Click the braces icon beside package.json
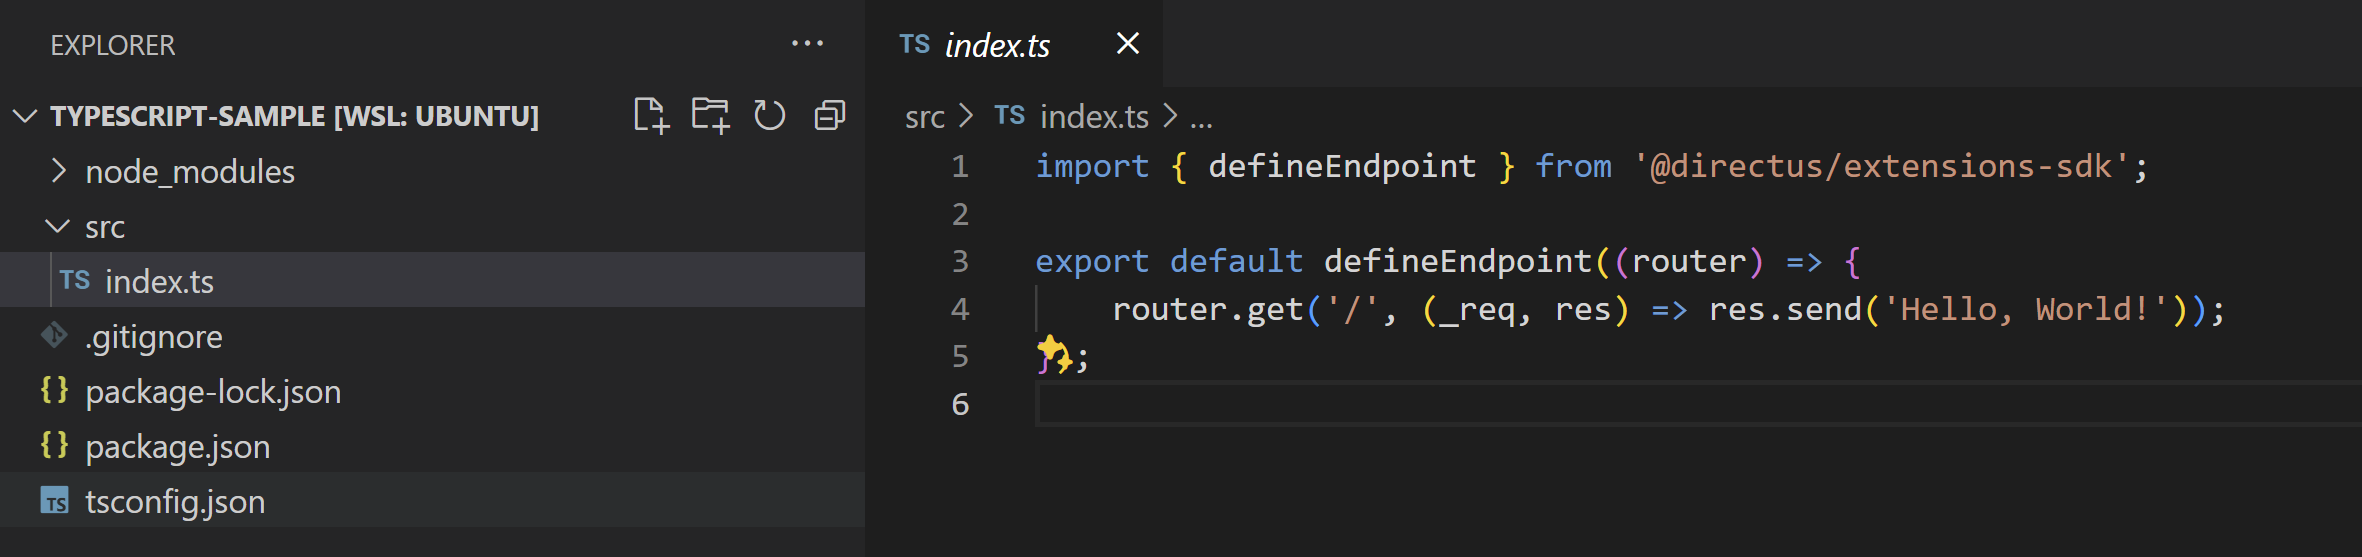 pos(54,445)
